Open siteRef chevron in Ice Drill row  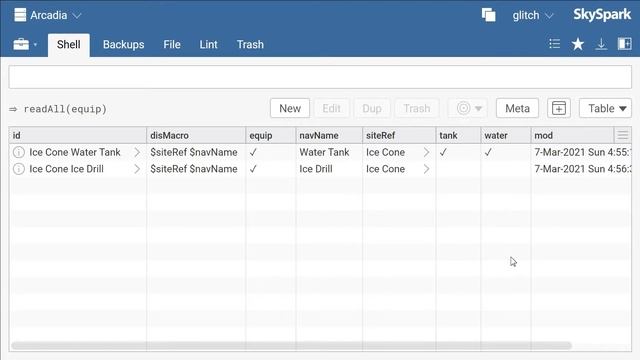[426, 169]
